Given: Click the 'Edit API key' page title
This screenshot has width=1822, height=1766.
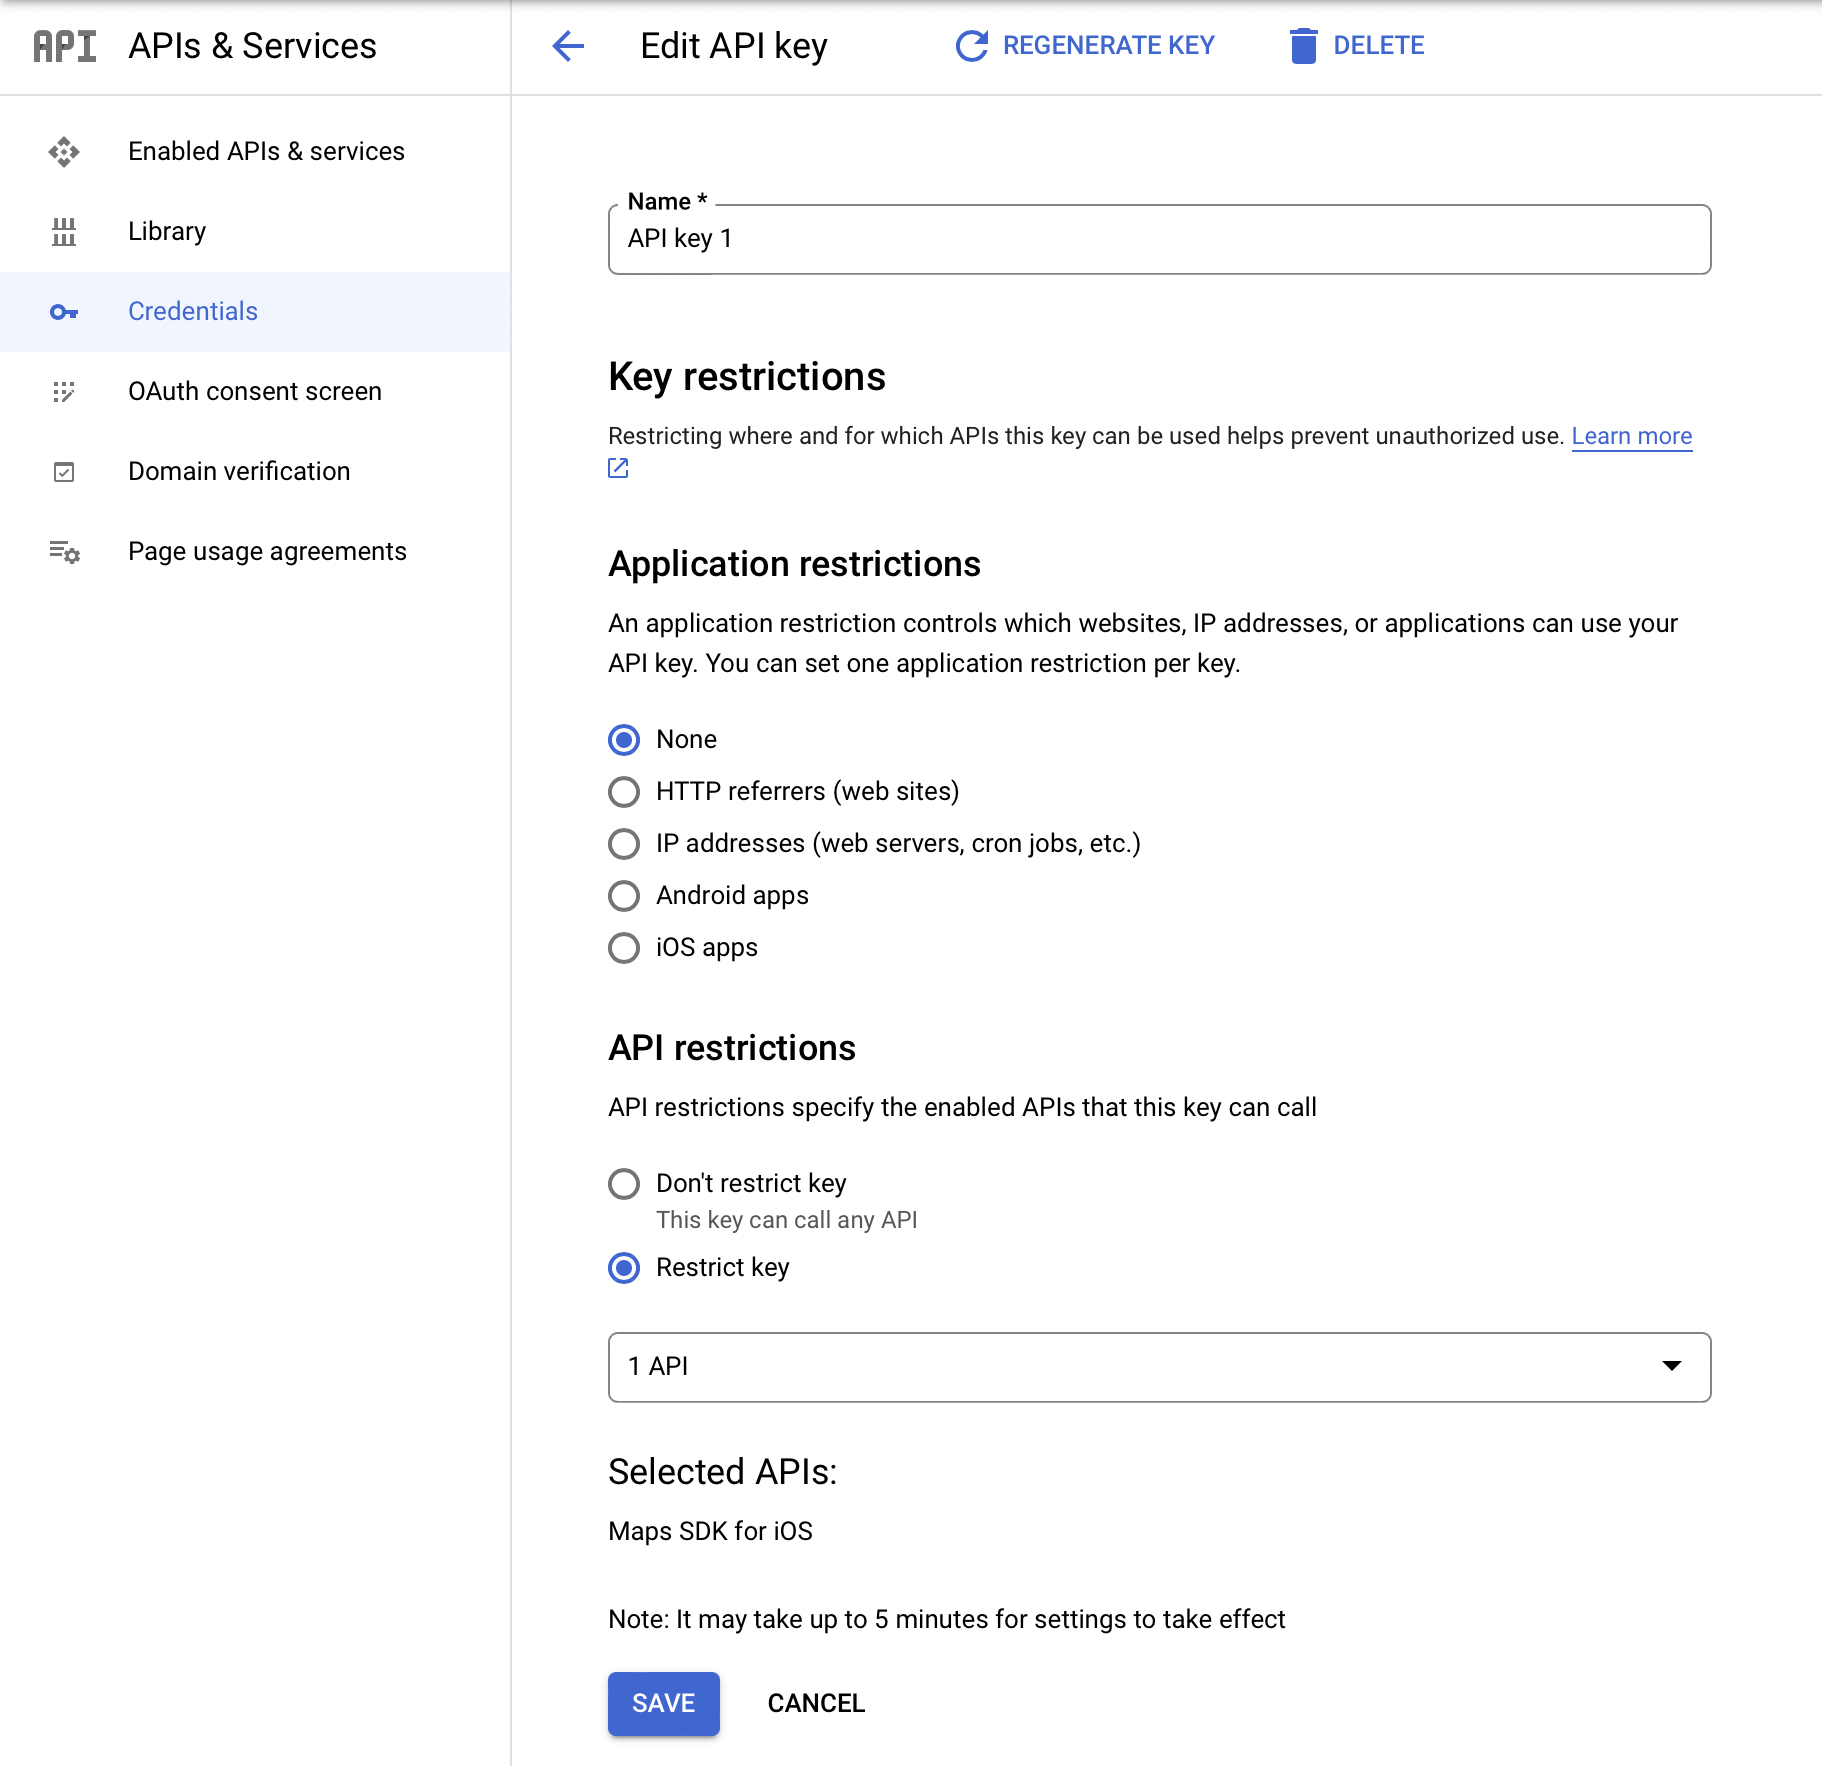Looking at the screenshot, I should (734, 46).
